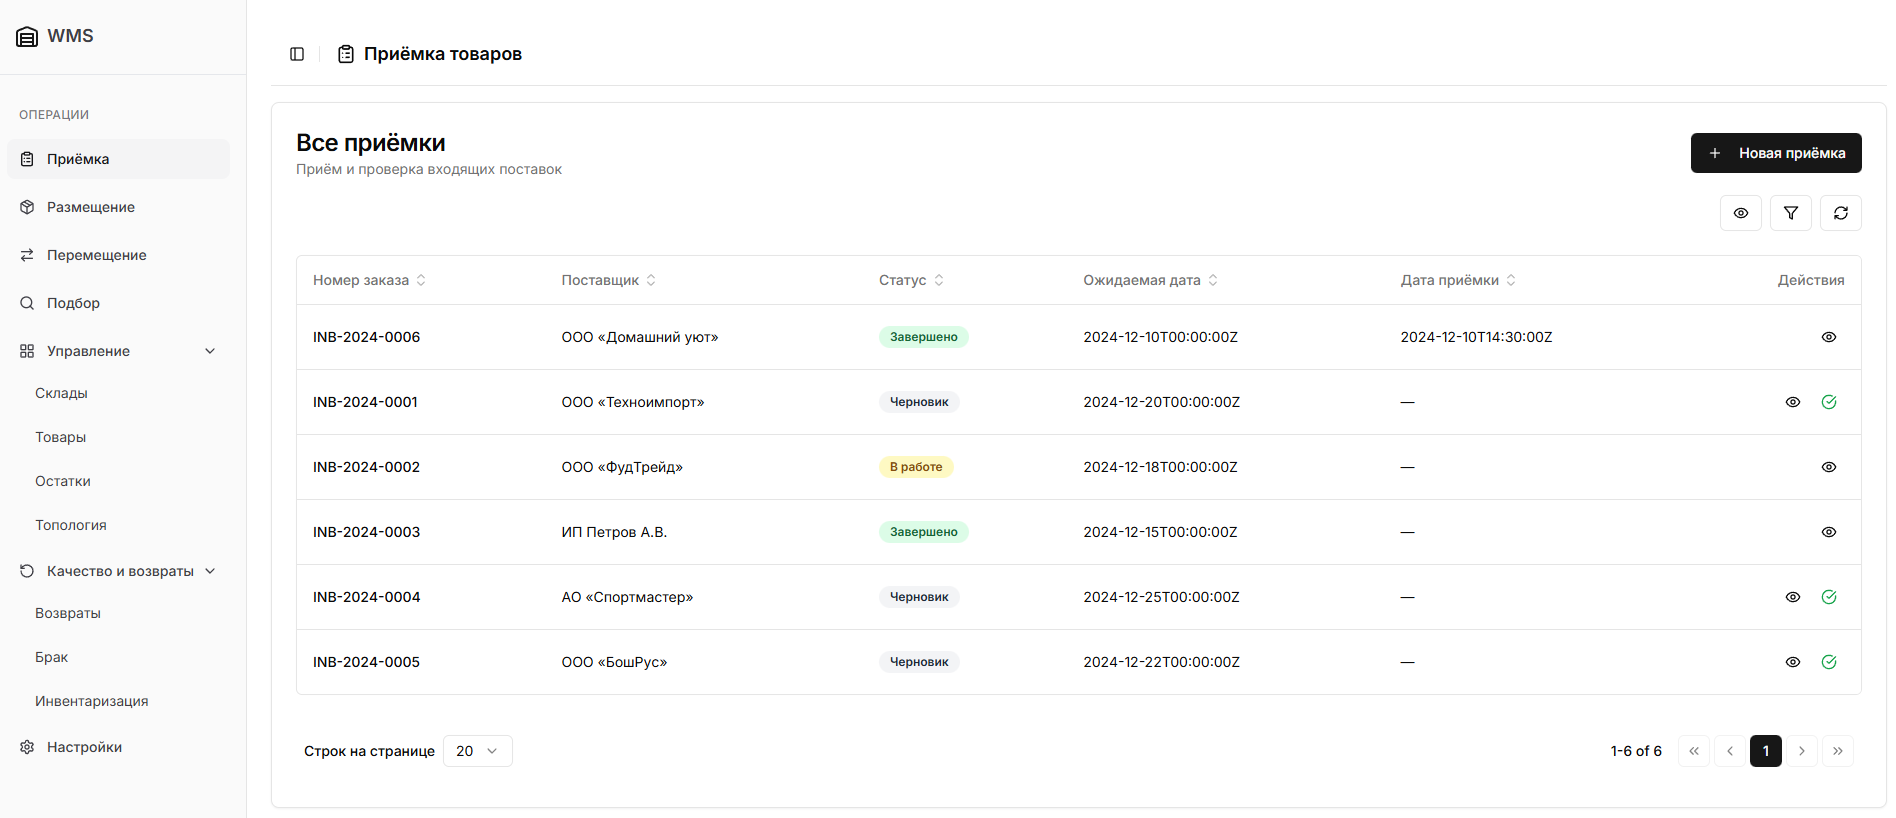The width and height of the screenshot is (1896, 818).
Task: View details of INB-2024-0006 via eye icon
Action: [x=1828, y=337]
